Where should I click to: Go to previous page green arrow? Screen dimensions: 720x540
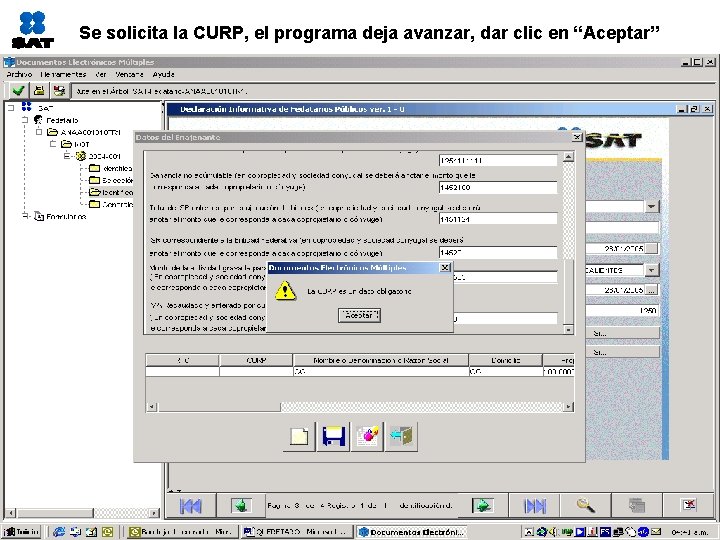pos(241,506)
